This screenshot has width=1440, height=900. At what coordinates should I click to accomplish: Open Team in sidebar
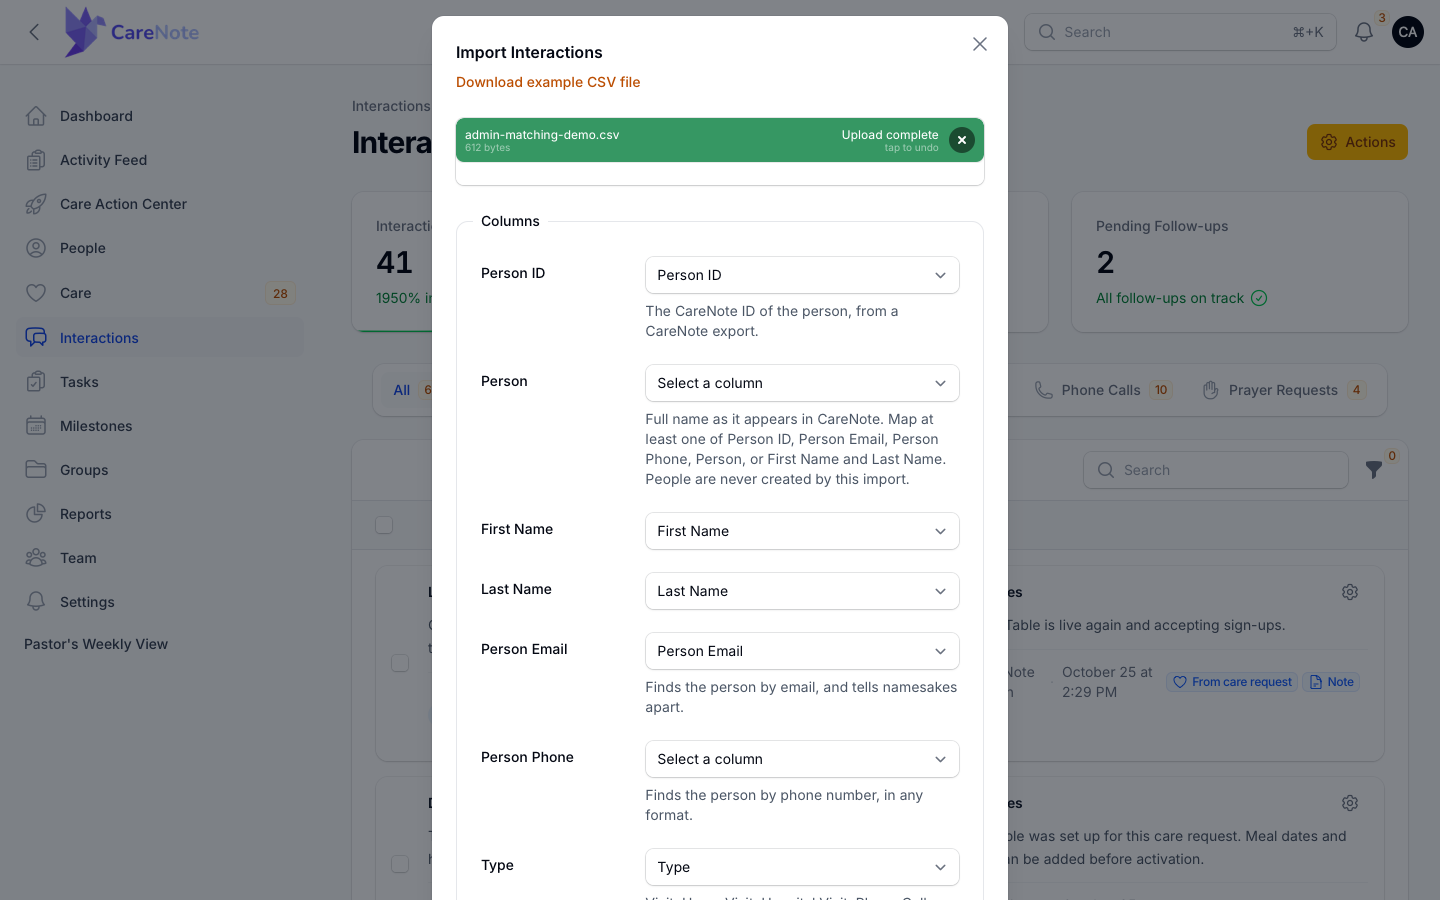[x=160, y=558]
